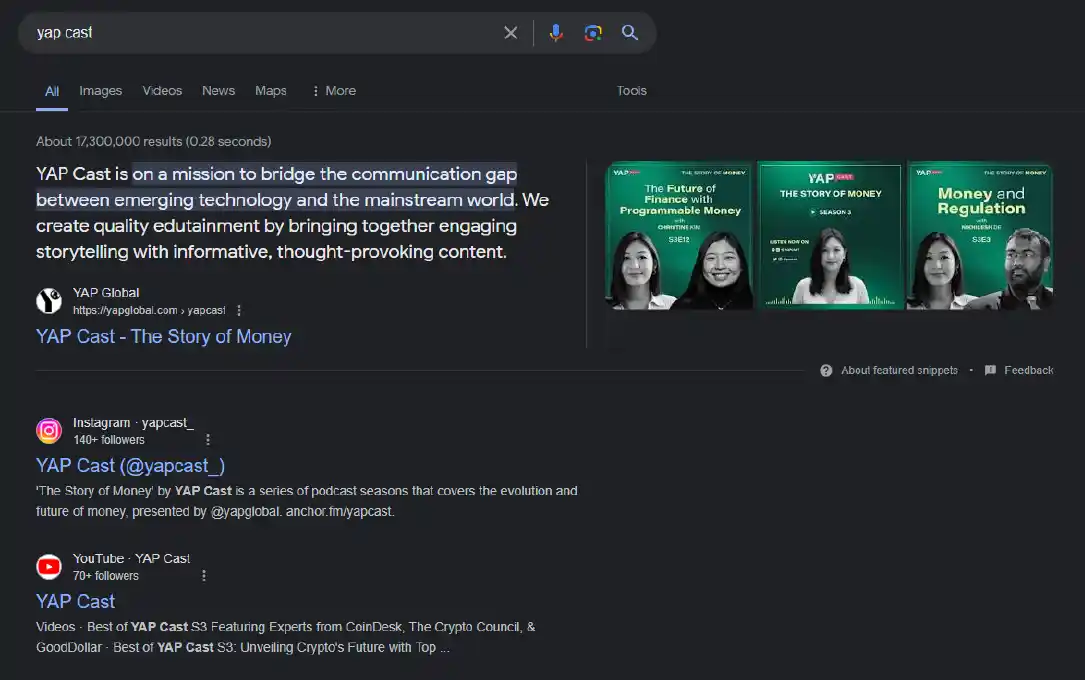The image size is (1085, 680).
Task: Click the Instagram logo icon
Action: tap(49, 431)
